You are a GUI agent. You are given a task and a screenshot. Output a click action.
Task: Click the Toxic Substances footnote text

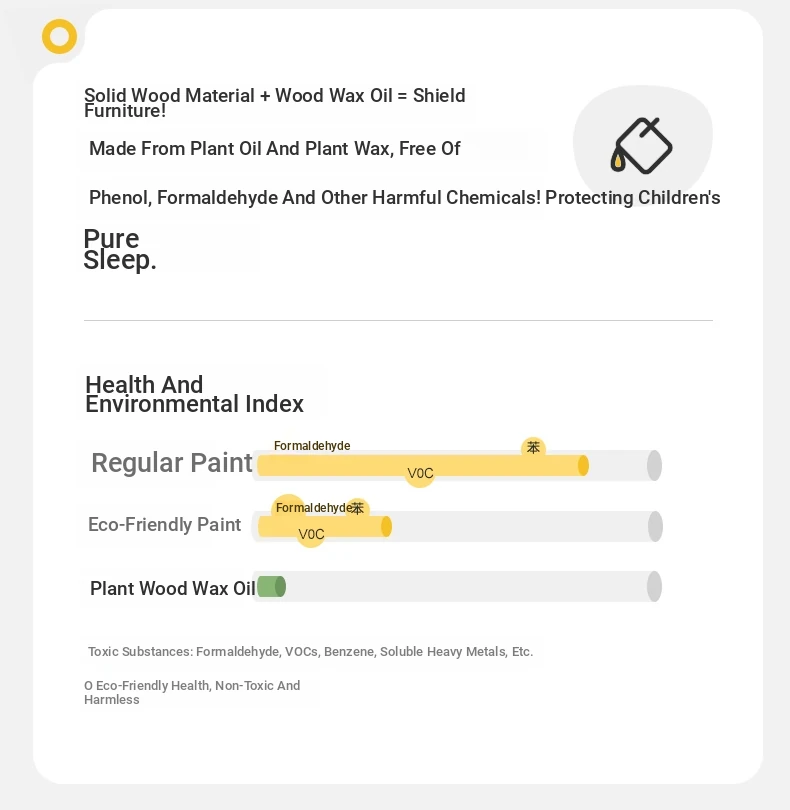pyautogui.click(x=310, y=652)
